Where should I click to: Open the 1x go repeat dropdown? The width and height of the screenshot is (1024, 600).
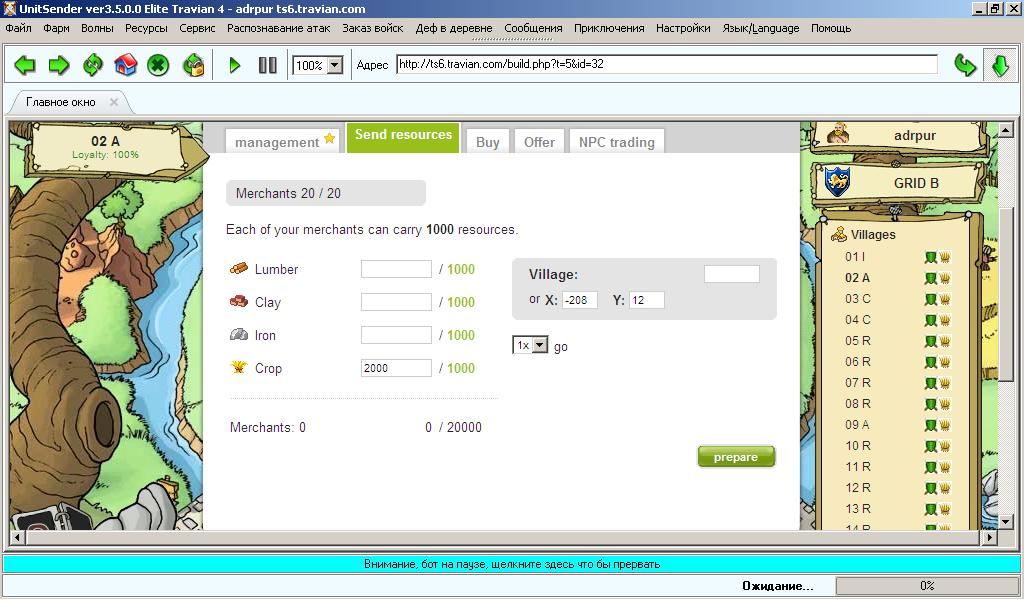point(530,345)
